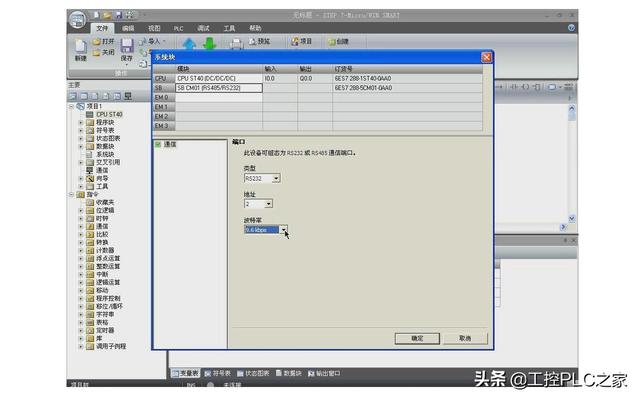Switch to the 数据块 bottom tab

[x=289, y=373]
